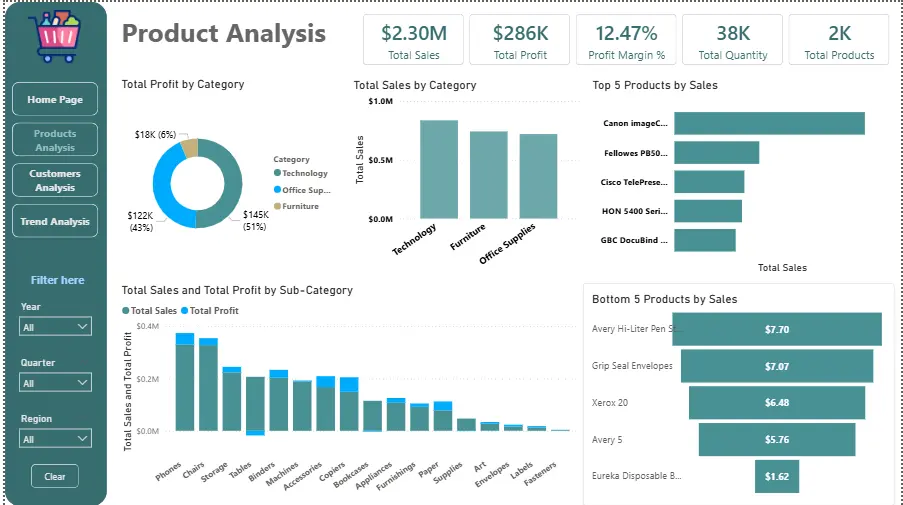Viewport: 903px width, 505px height.
Task: Click the $7.07 Grip Seal Envelopes bar
Action: [x=777, y=366]
